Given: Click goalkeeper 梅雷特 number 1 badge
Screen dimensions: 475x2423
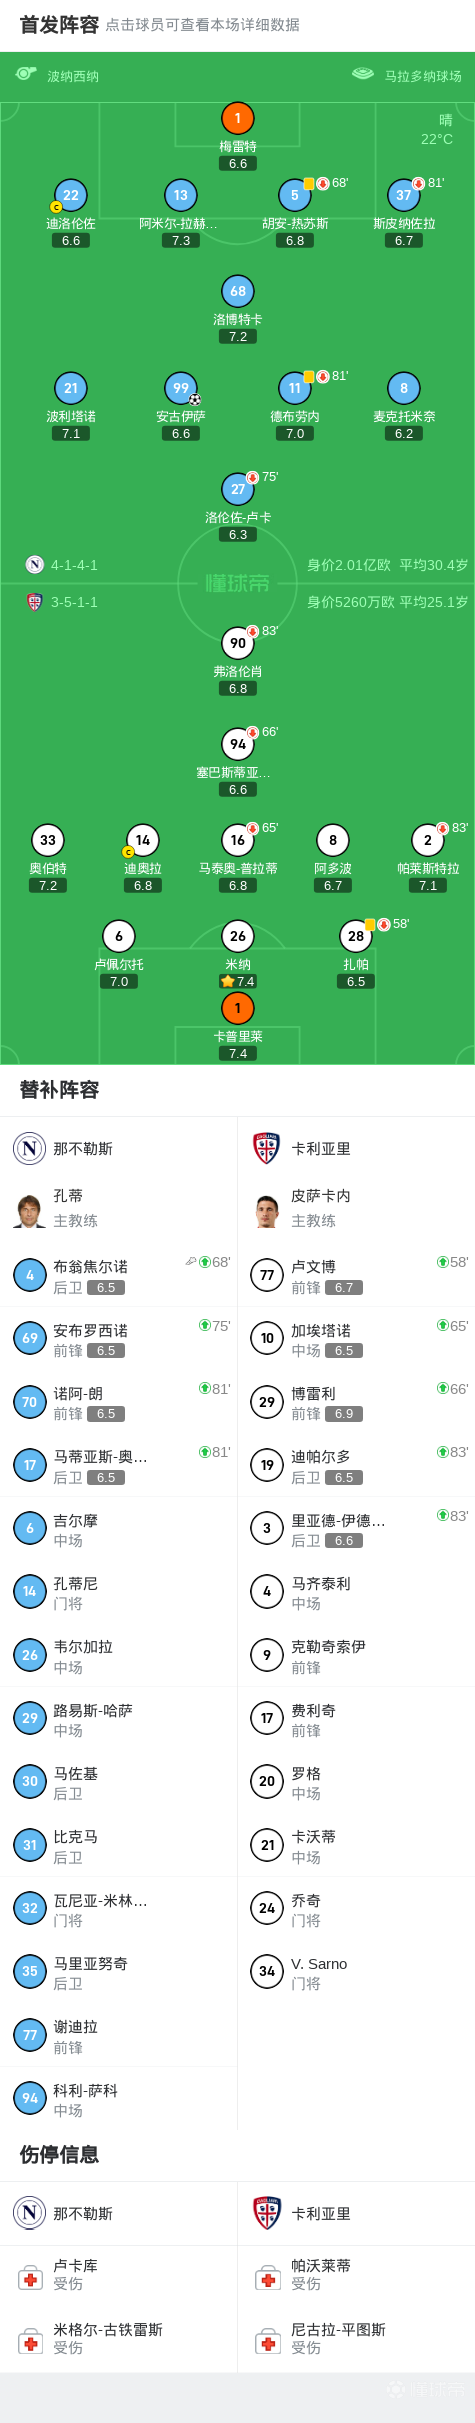Looking at the screenshot, I should click(237, 118).
